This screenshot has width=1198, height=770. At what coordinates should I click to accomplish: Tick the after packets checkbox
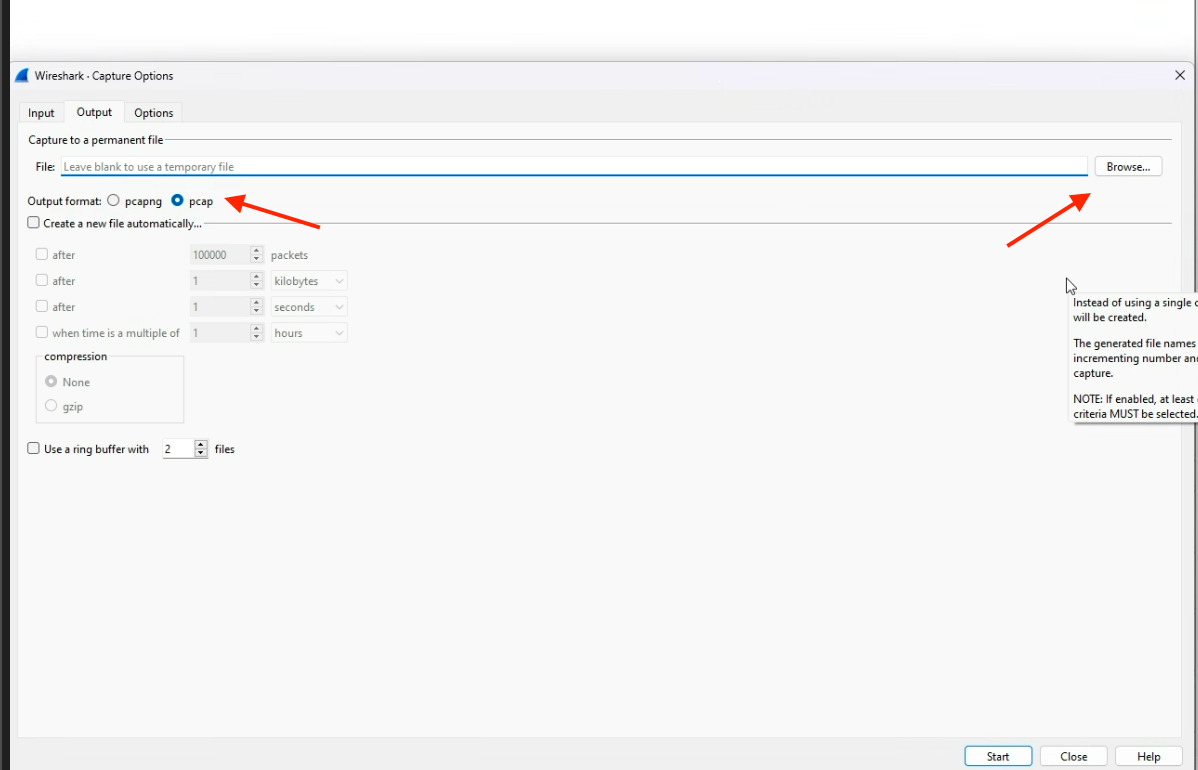[x=42, y=254]
